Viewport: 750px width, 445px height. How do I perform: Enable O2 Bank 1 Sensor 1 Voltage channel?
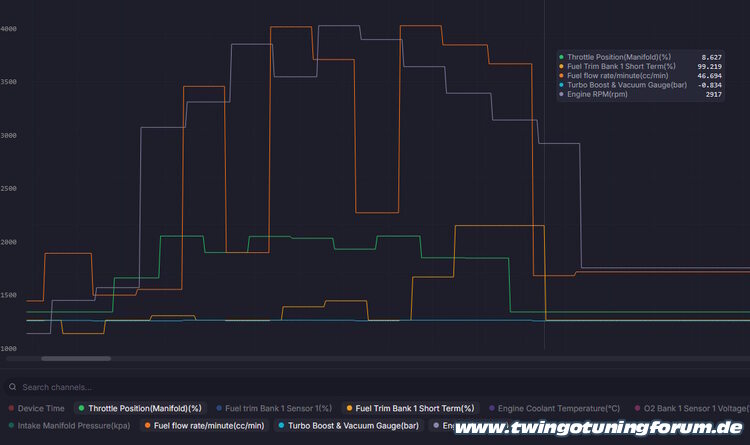pos(691,408)
